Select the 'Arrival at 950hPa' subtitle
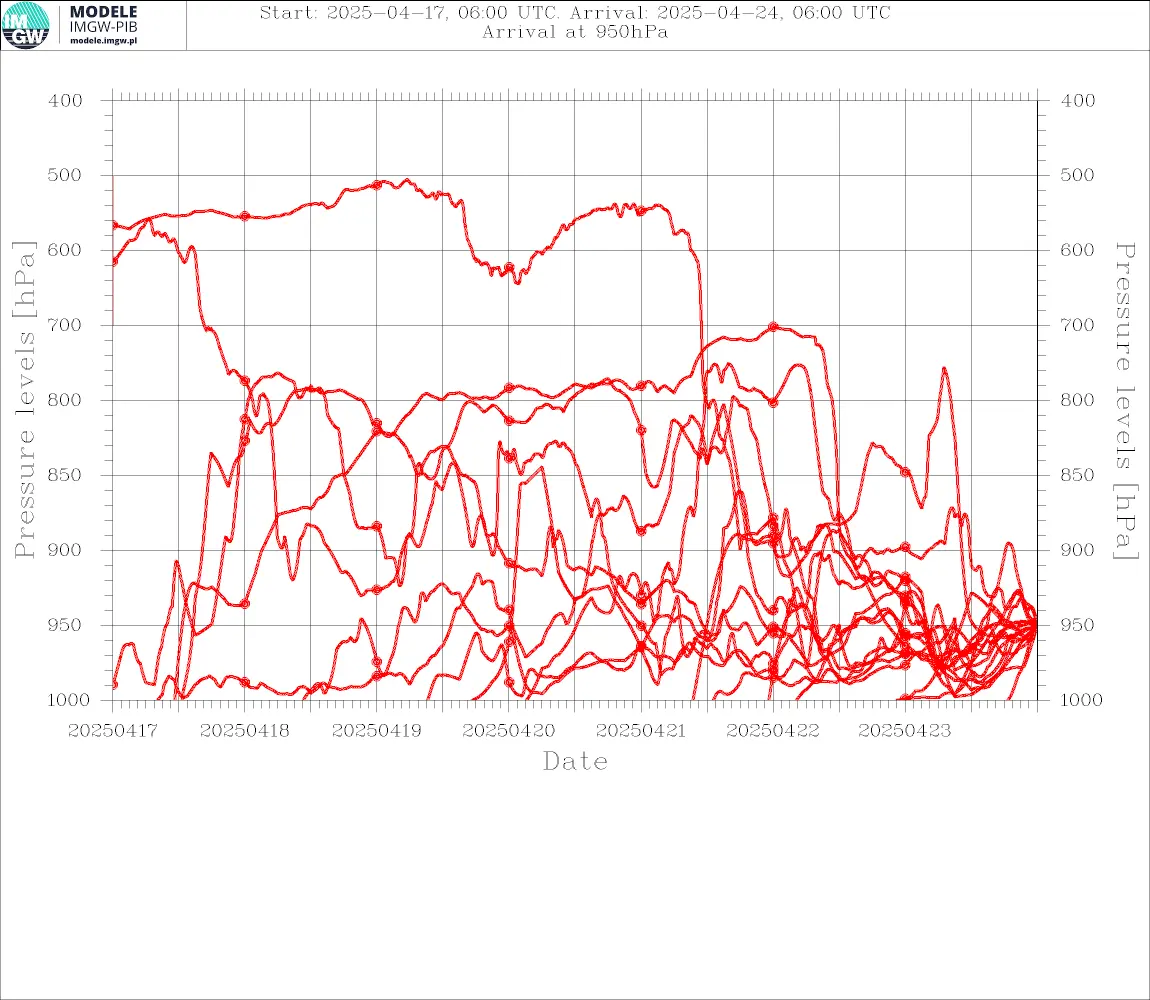The height and width of the screenshot is (1000, 1150). coord(575,32)
